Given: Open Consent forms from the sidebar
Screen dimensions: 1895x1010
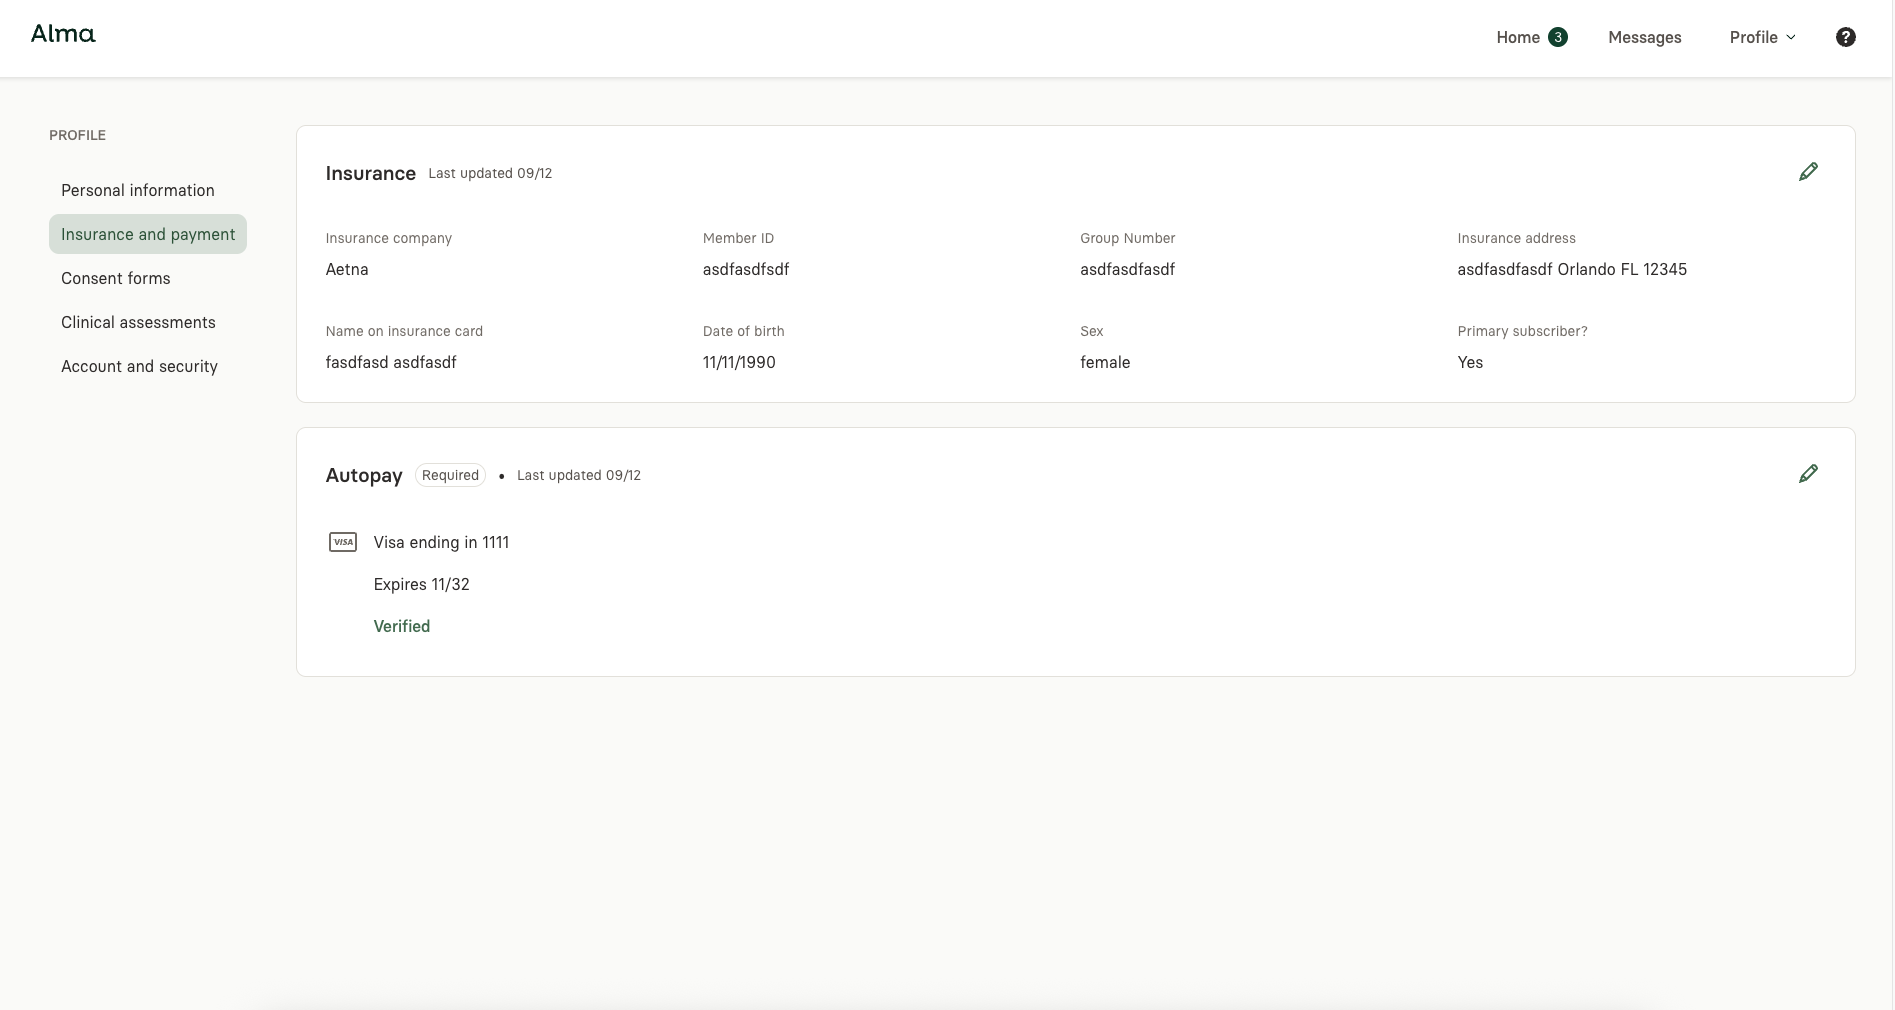Looking at the screenshot, I should [115, 278].
